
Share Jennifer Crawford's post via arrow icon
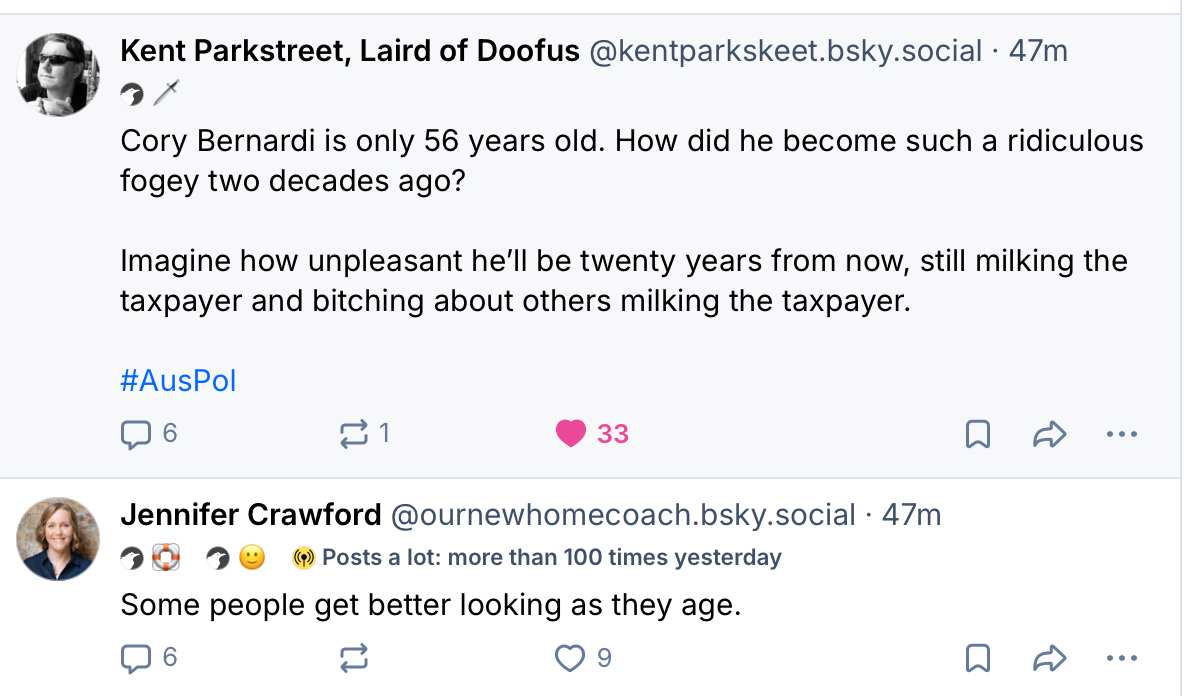1049,658
